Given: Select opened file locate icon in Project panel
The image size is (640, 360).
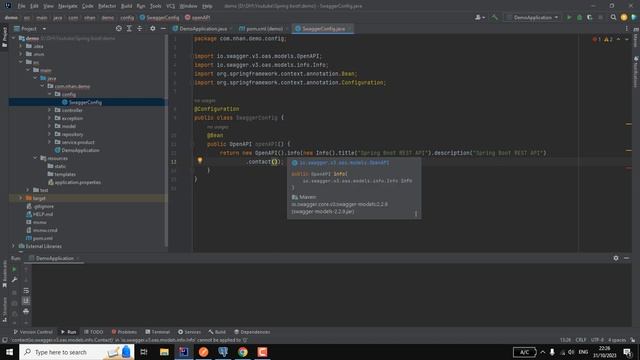Looking at the screenshot, I should [x=118, y=29].
